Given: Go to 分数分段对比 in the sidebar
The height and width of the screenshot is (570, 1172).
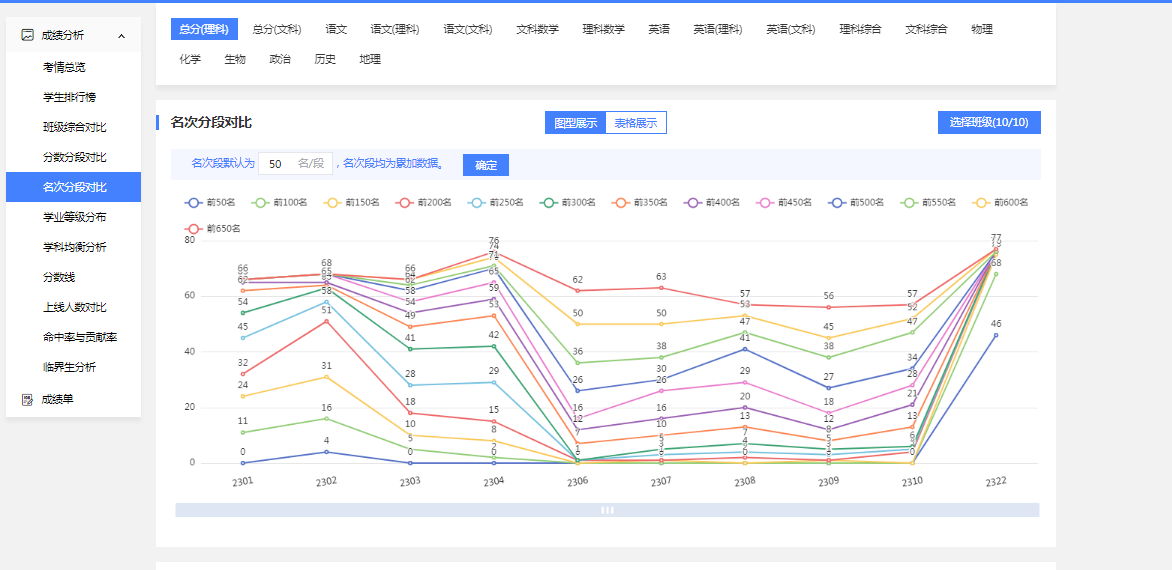Looking at the screenshot, I should (74, 157).
